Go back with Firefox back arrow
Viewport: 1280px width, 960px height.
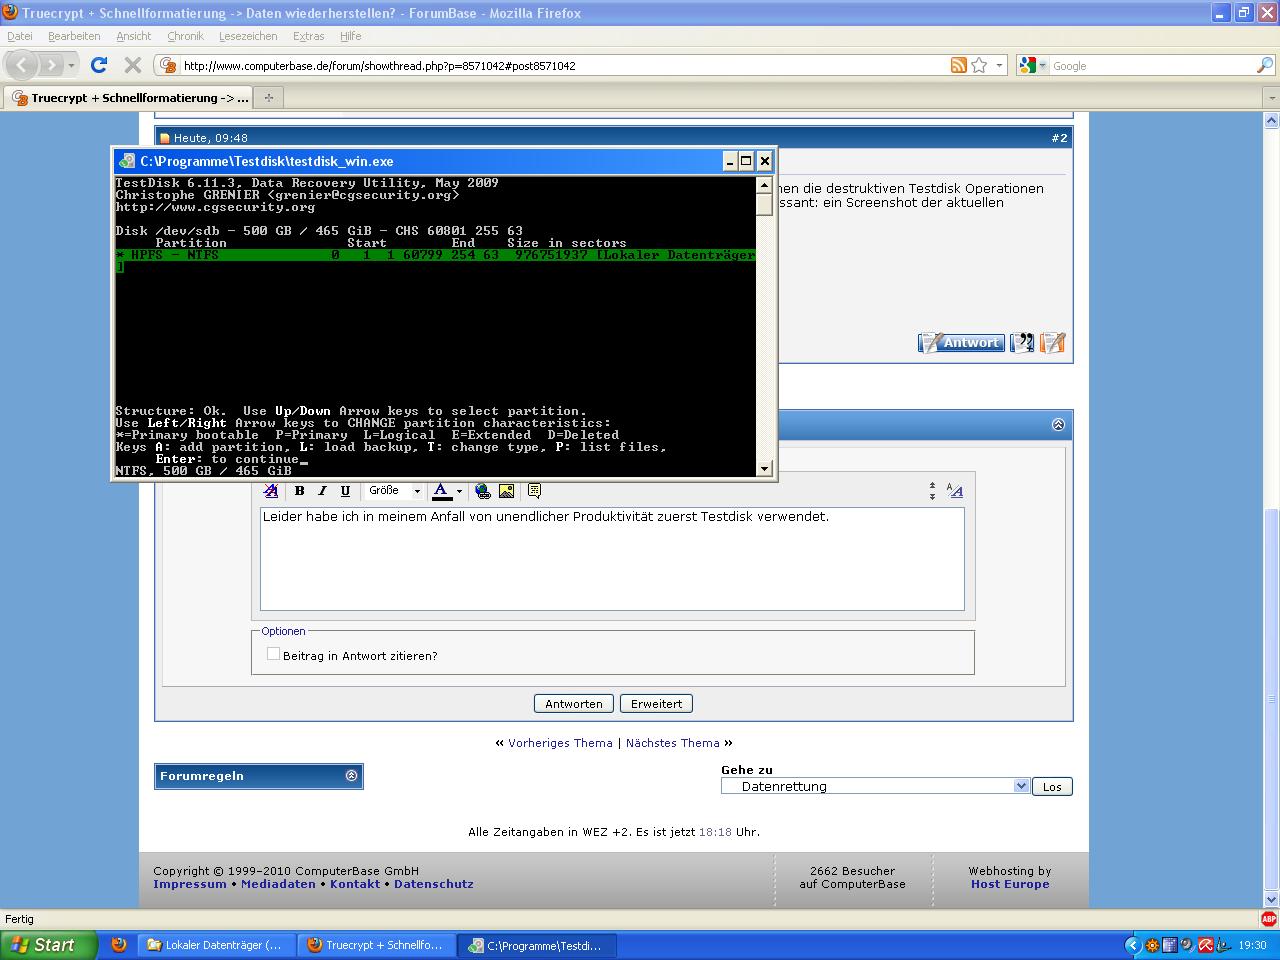pos(22,65)
